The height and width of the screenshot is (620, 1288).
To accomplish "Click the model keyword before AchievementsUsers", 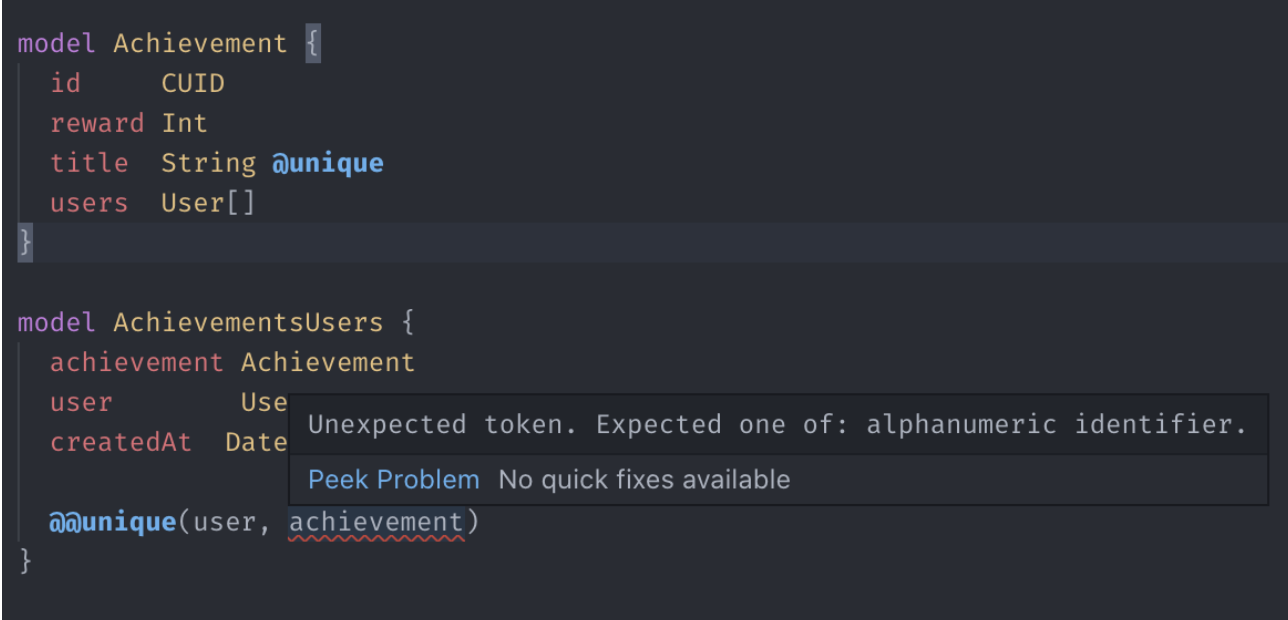I will (x=55, y=322).
